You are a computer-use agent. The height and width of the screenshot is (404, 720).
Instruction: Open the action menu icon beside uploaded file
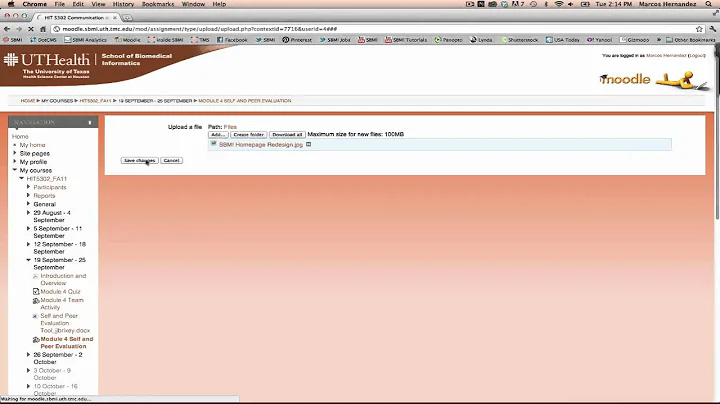coord(309,144)
